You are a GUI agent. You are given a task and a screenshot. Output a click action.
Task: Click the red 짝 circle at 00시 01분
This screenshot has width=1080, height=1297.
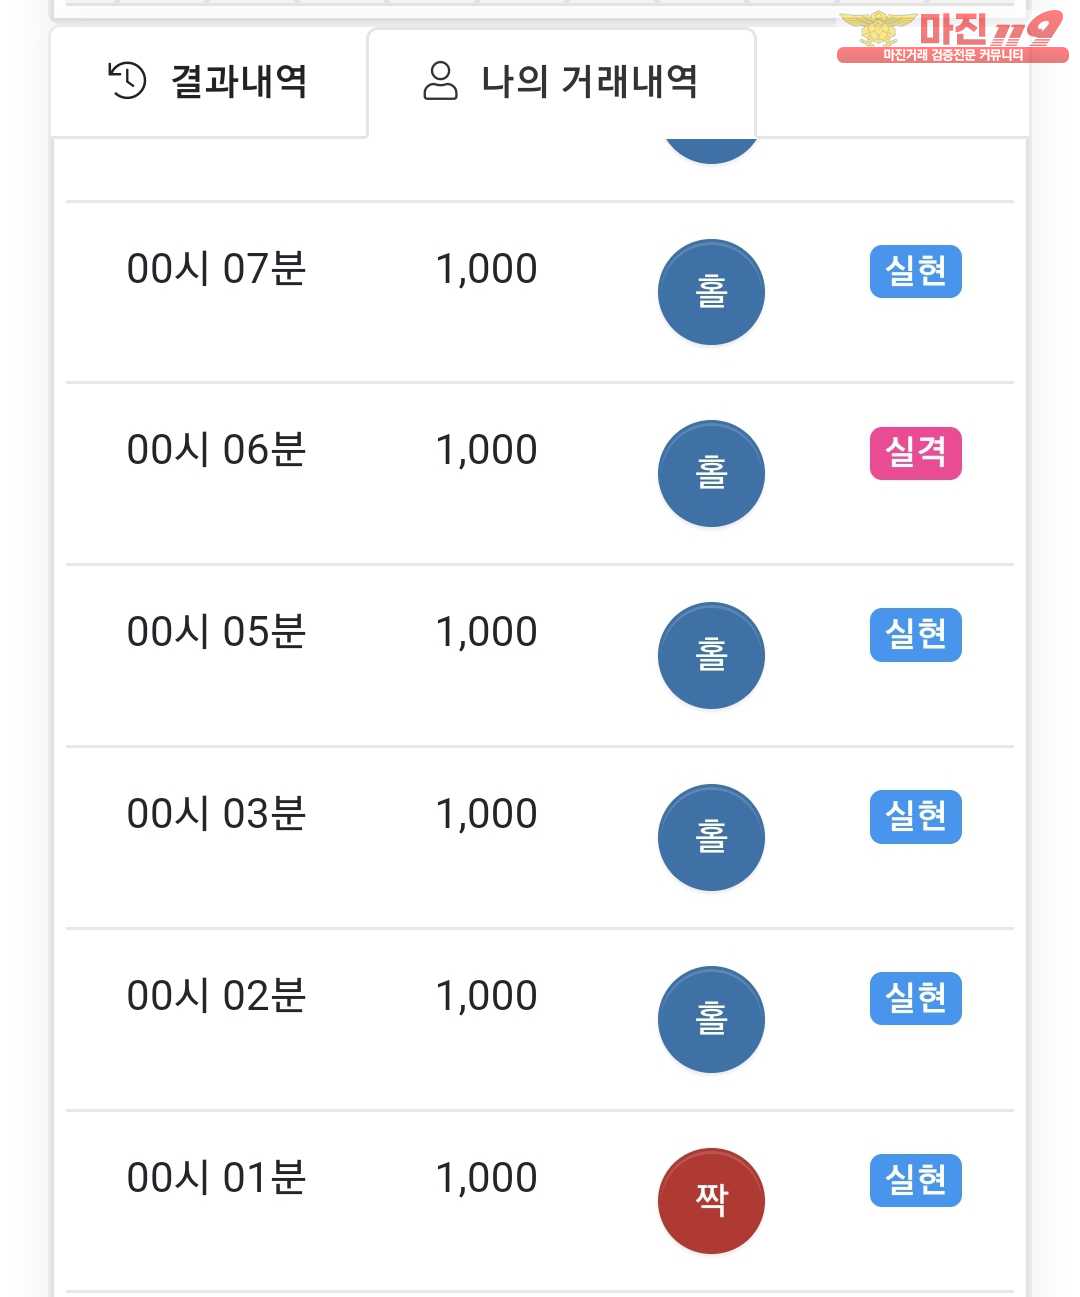click(x=711, y=1201)
